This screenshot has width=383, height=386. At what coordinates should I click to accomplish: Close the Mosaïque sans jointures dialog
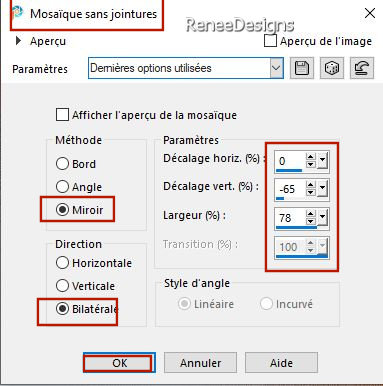(370, 13)
